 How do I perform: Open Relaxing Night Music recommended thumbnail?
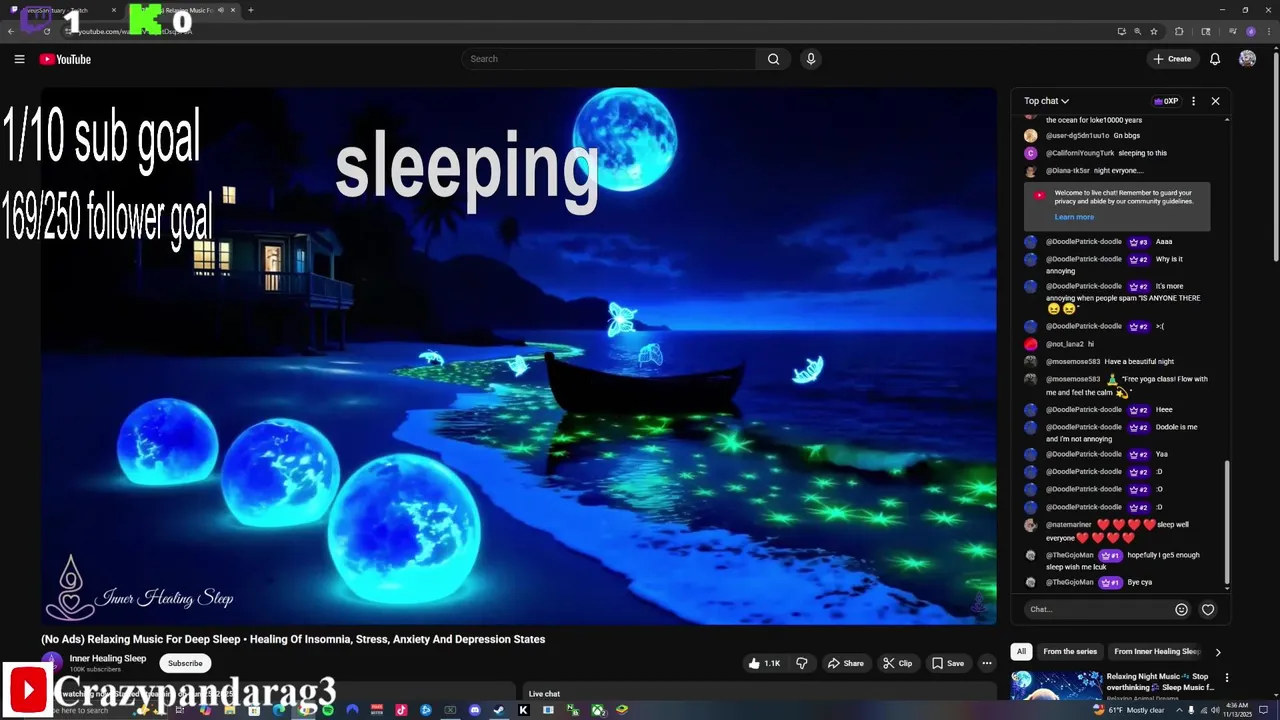coord(1055,685)
